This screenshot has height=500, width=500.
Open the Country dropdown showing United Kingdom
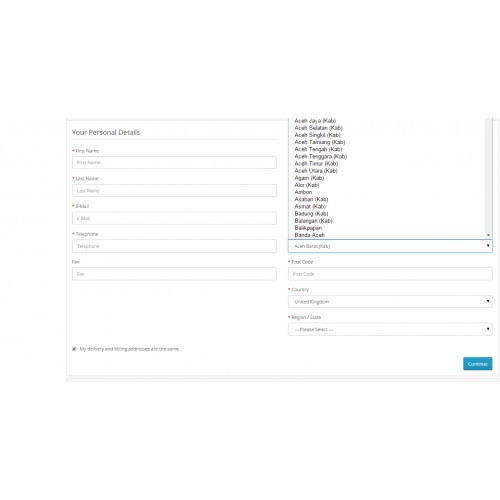point(390,301)
